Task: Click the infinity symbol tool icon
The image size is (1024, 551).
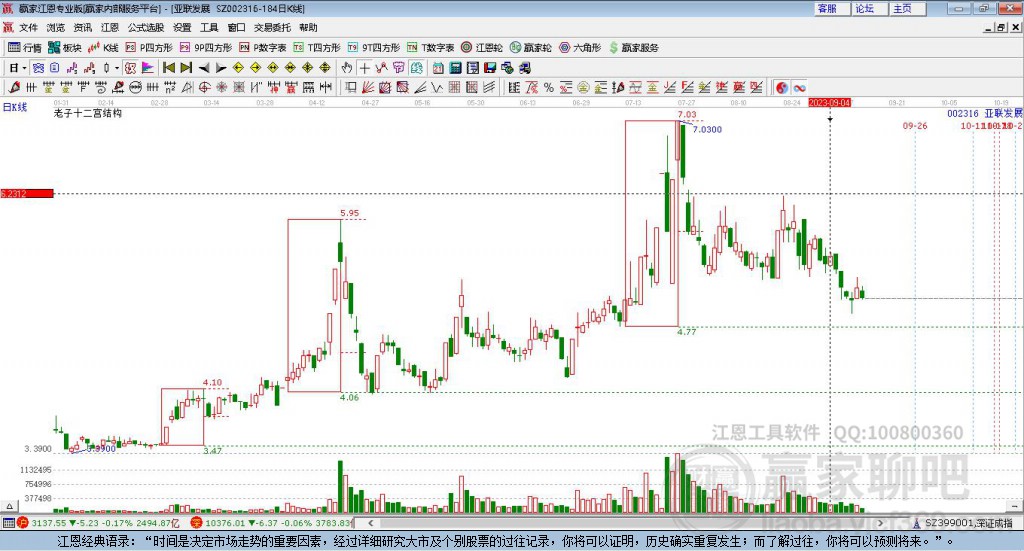Action: (799, 87)
